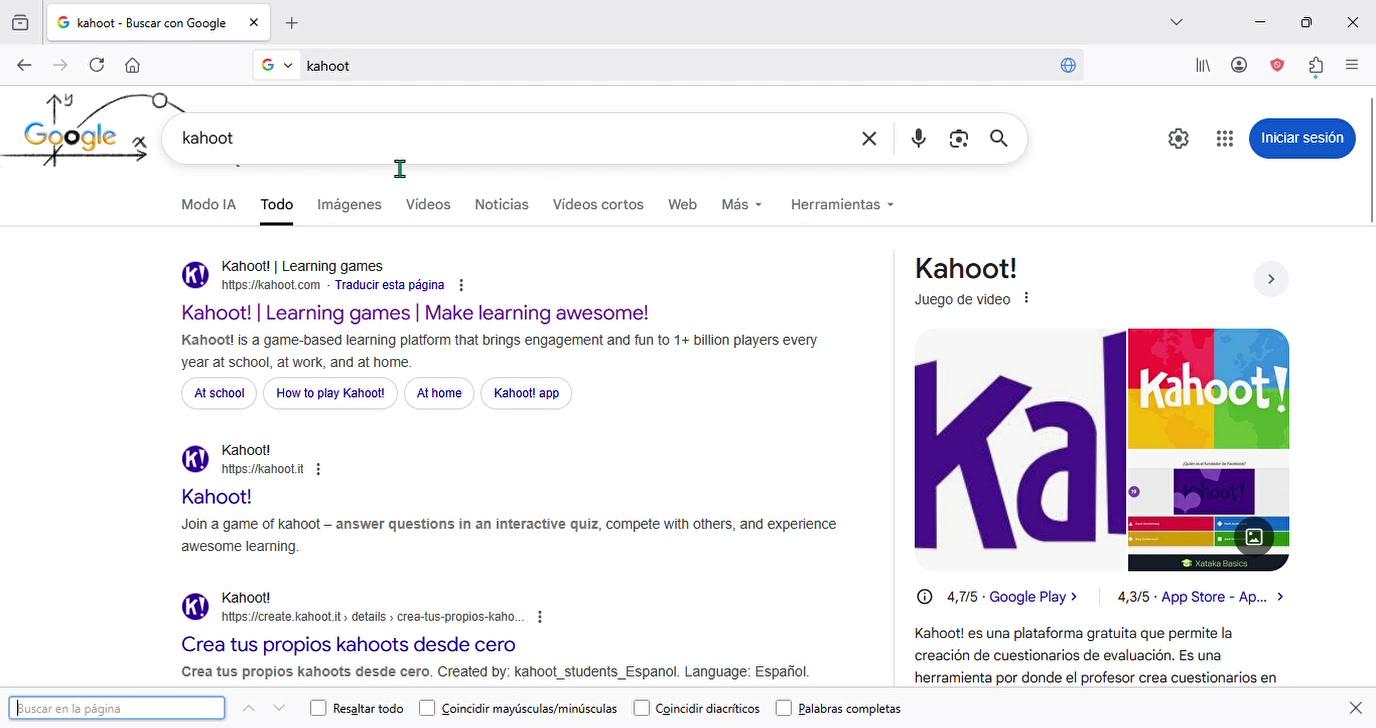Viewport: 1376px width, 728px height.
Task: Open options menu for kahoot.it result
Action: [318, 469]
